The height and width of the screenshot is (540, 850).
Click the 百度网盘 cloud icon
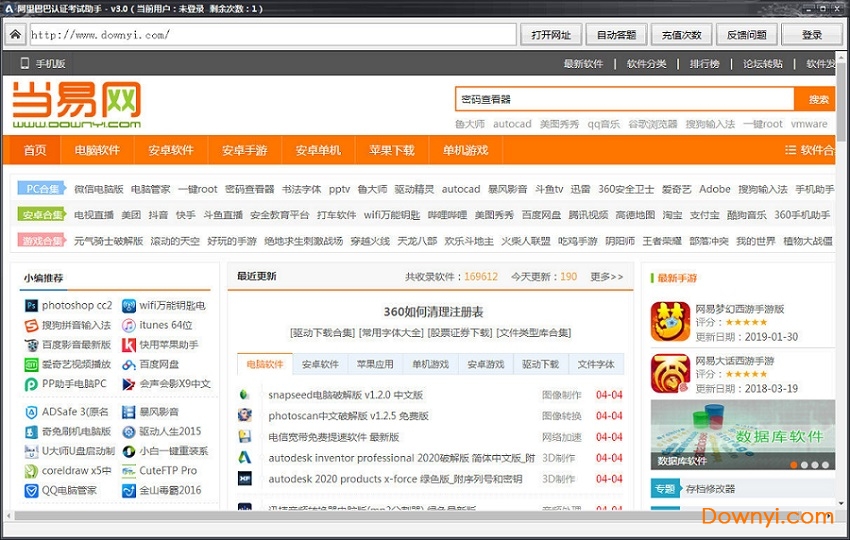coord(129,365)
